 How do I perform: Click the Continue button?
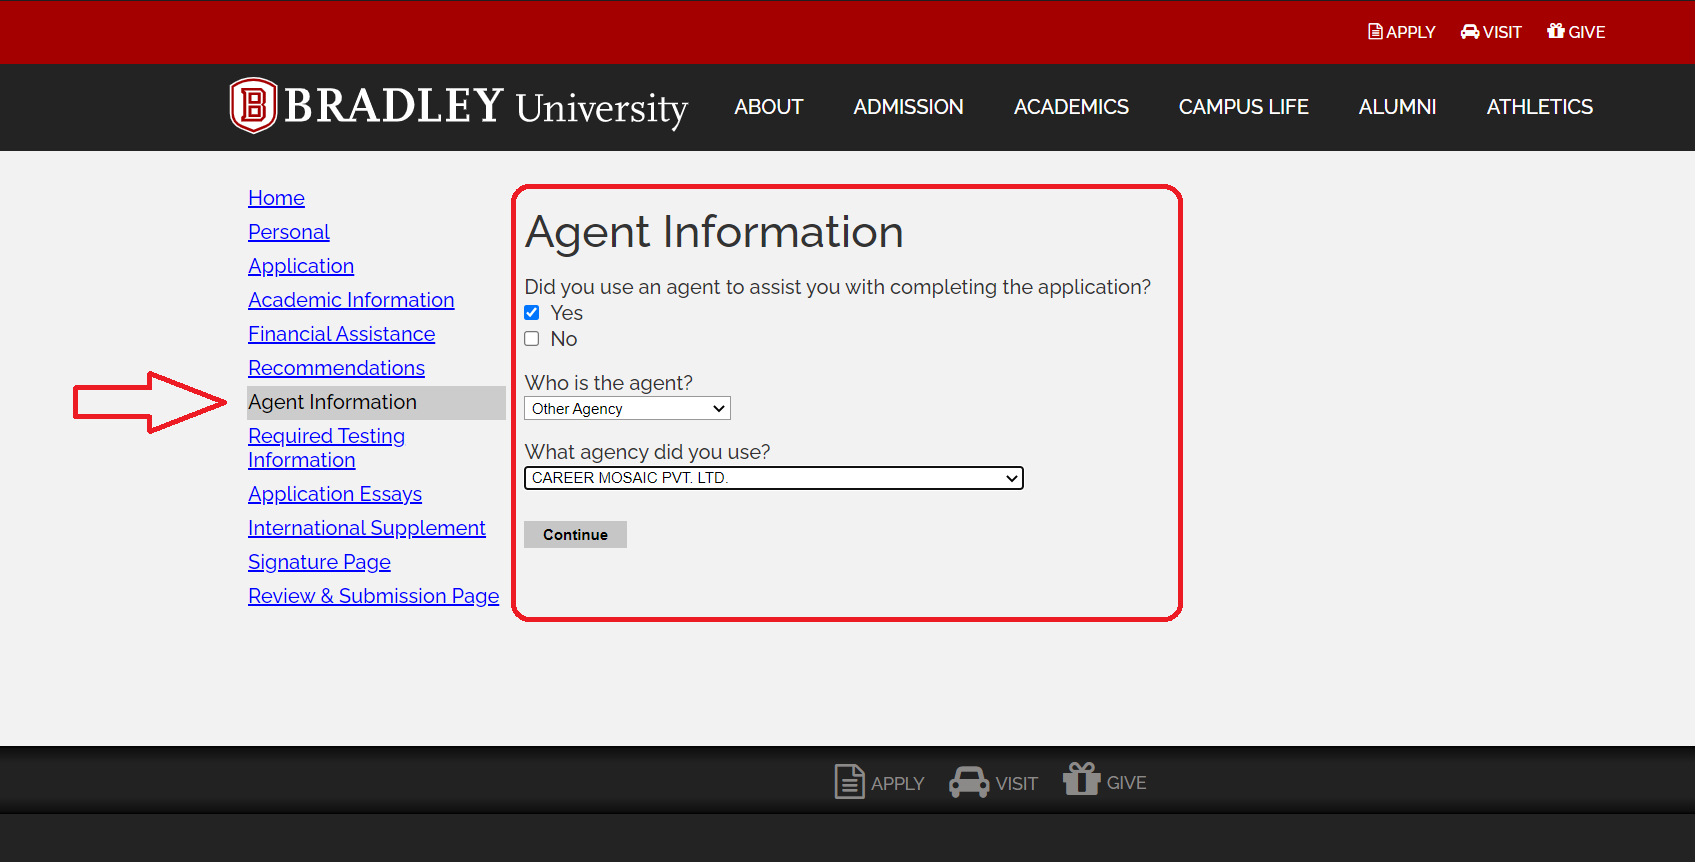(575, 535)
